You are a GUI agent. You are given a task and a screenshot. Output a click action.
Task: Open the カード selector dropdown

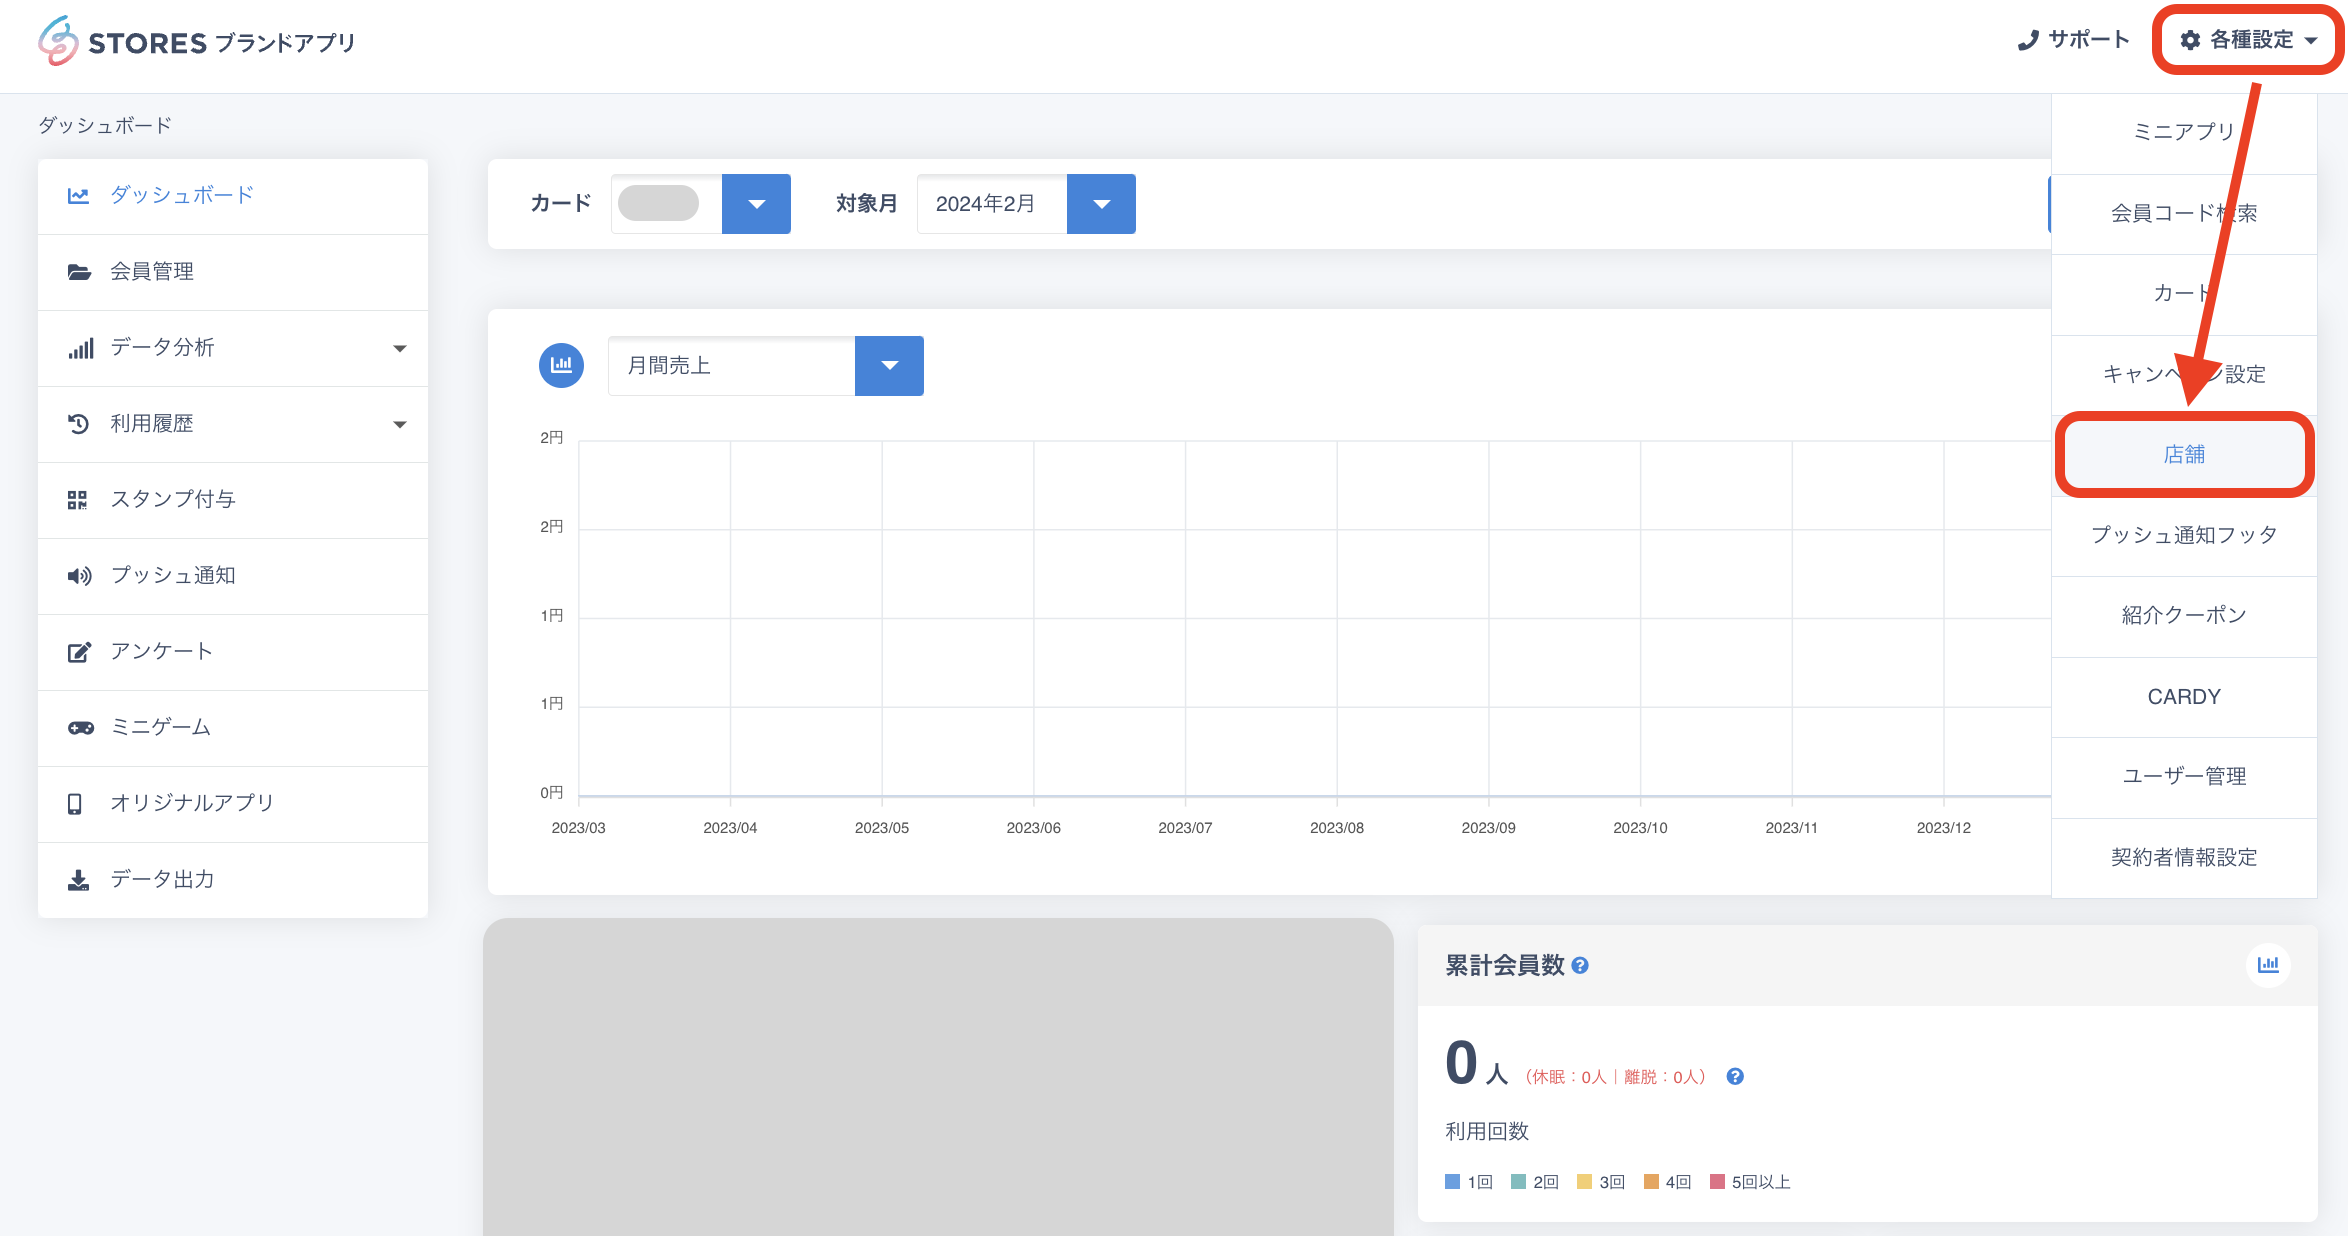pos(756,204)
